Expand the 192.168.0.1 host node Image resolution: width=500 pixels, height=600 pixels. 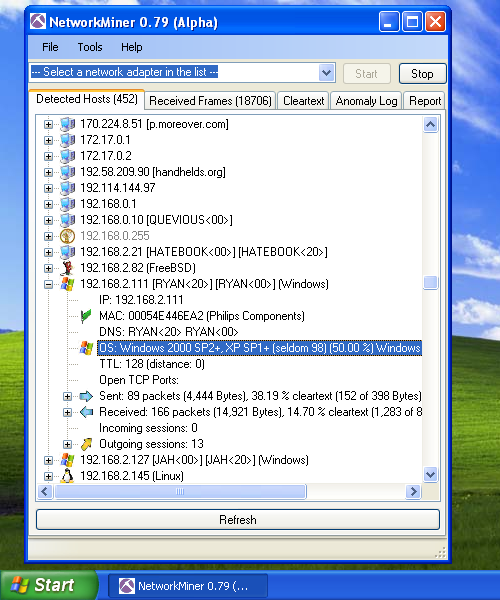48,204
